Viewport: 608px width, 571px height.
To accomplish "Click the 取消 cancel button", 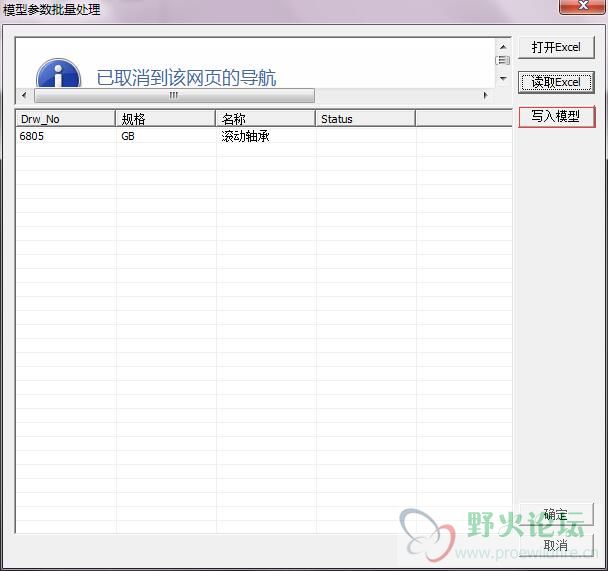I will [556, 545].
